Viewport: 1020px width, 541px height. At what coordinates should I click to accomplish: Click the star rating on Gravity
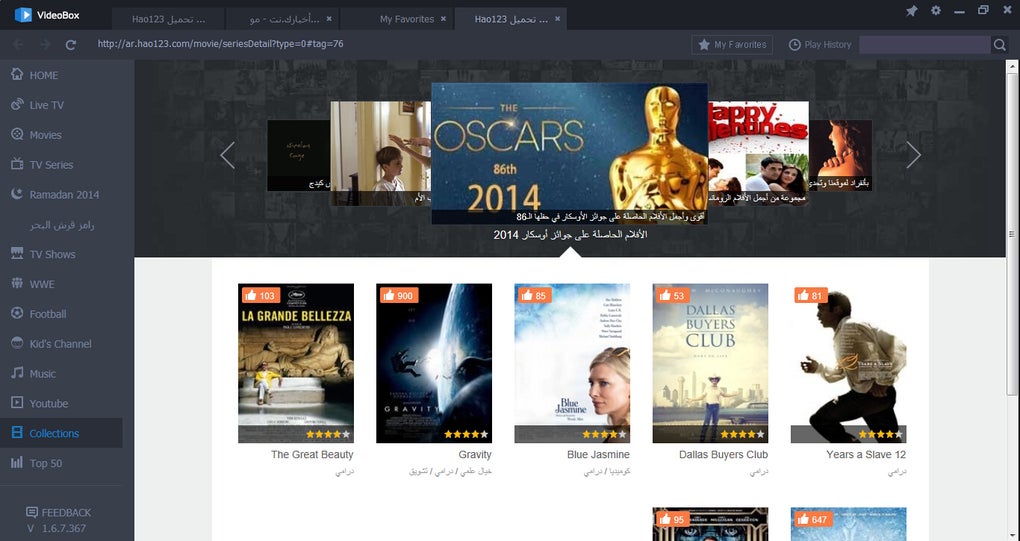(466, 434)
